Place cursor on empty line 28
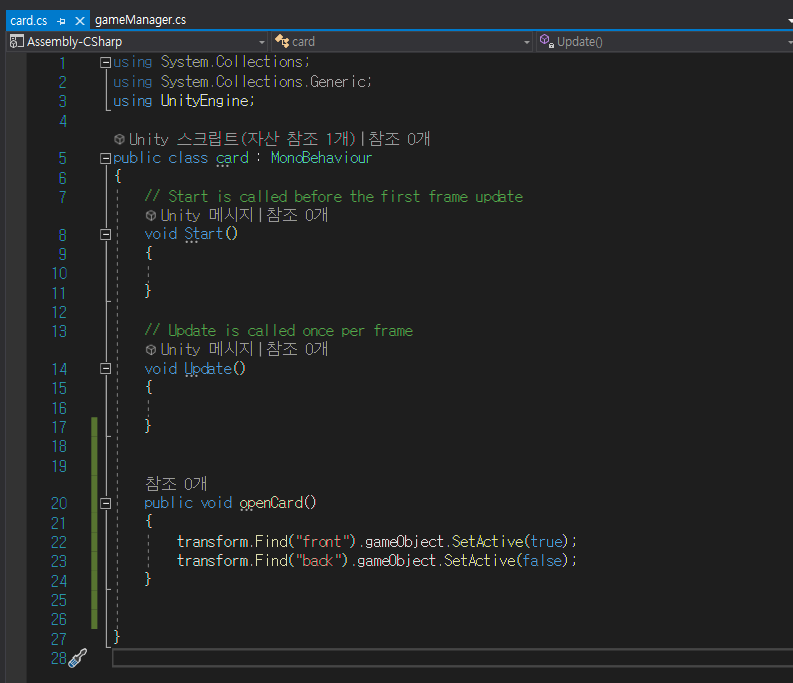 pos(452,658)
